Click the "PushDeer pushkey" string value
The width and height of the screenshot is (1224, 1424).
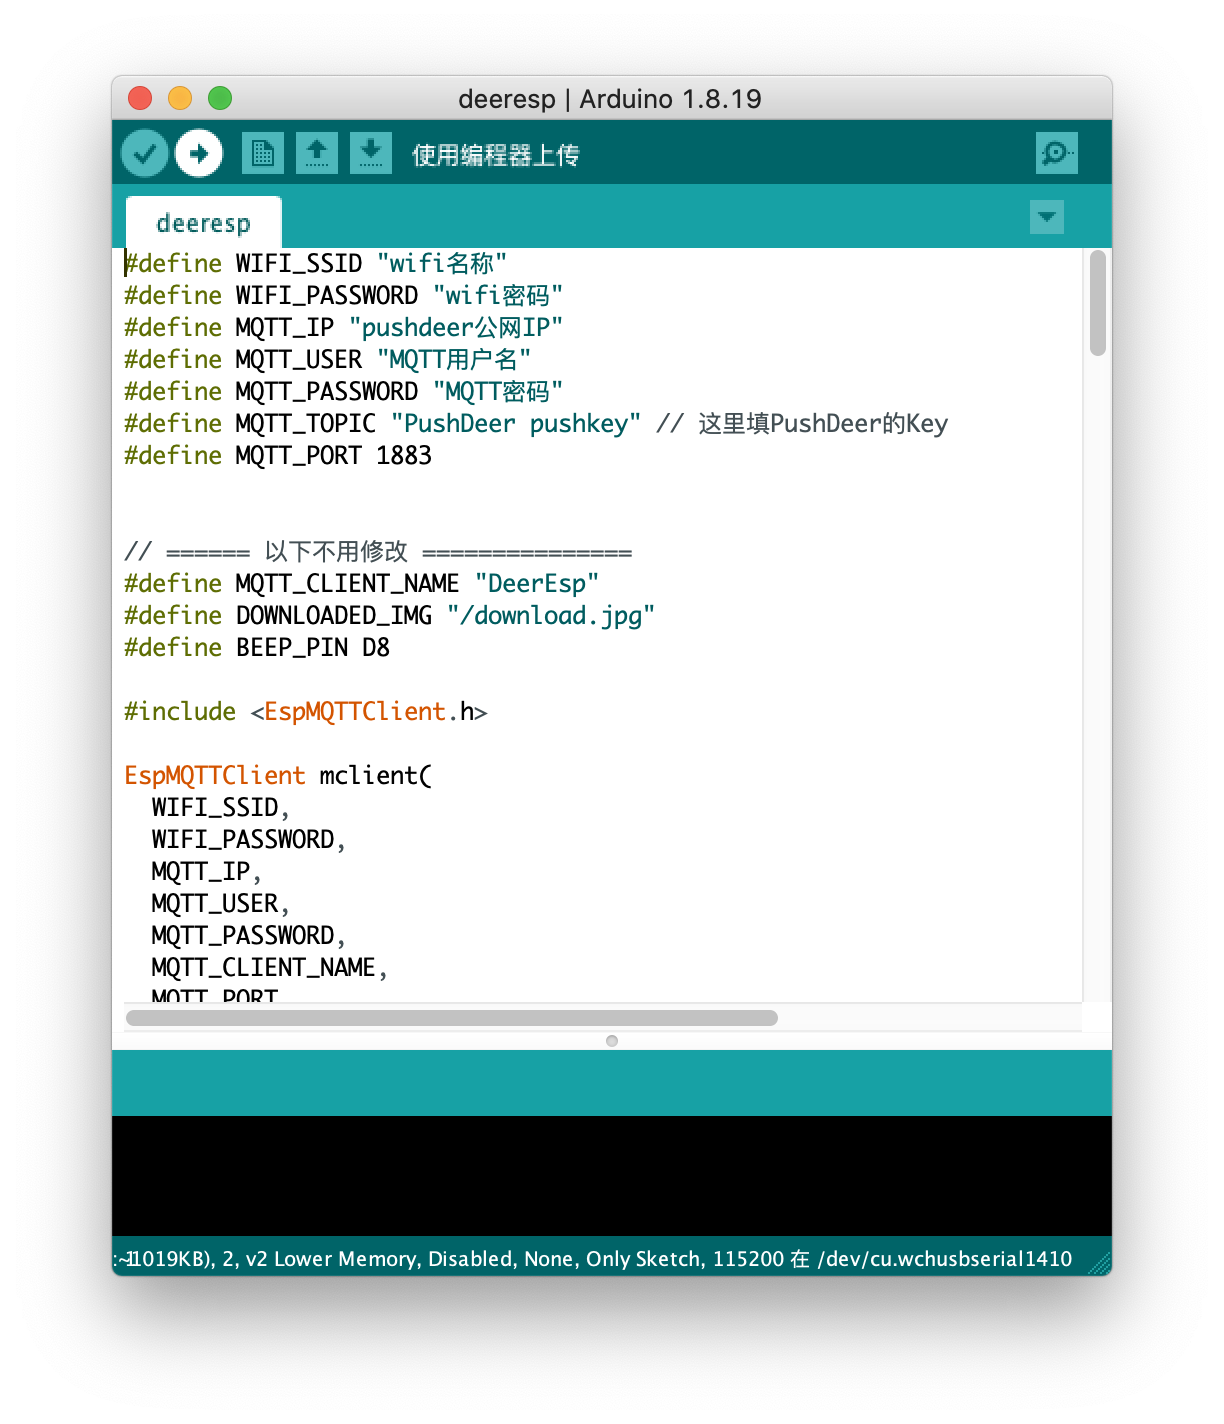[x=516, y=423]
